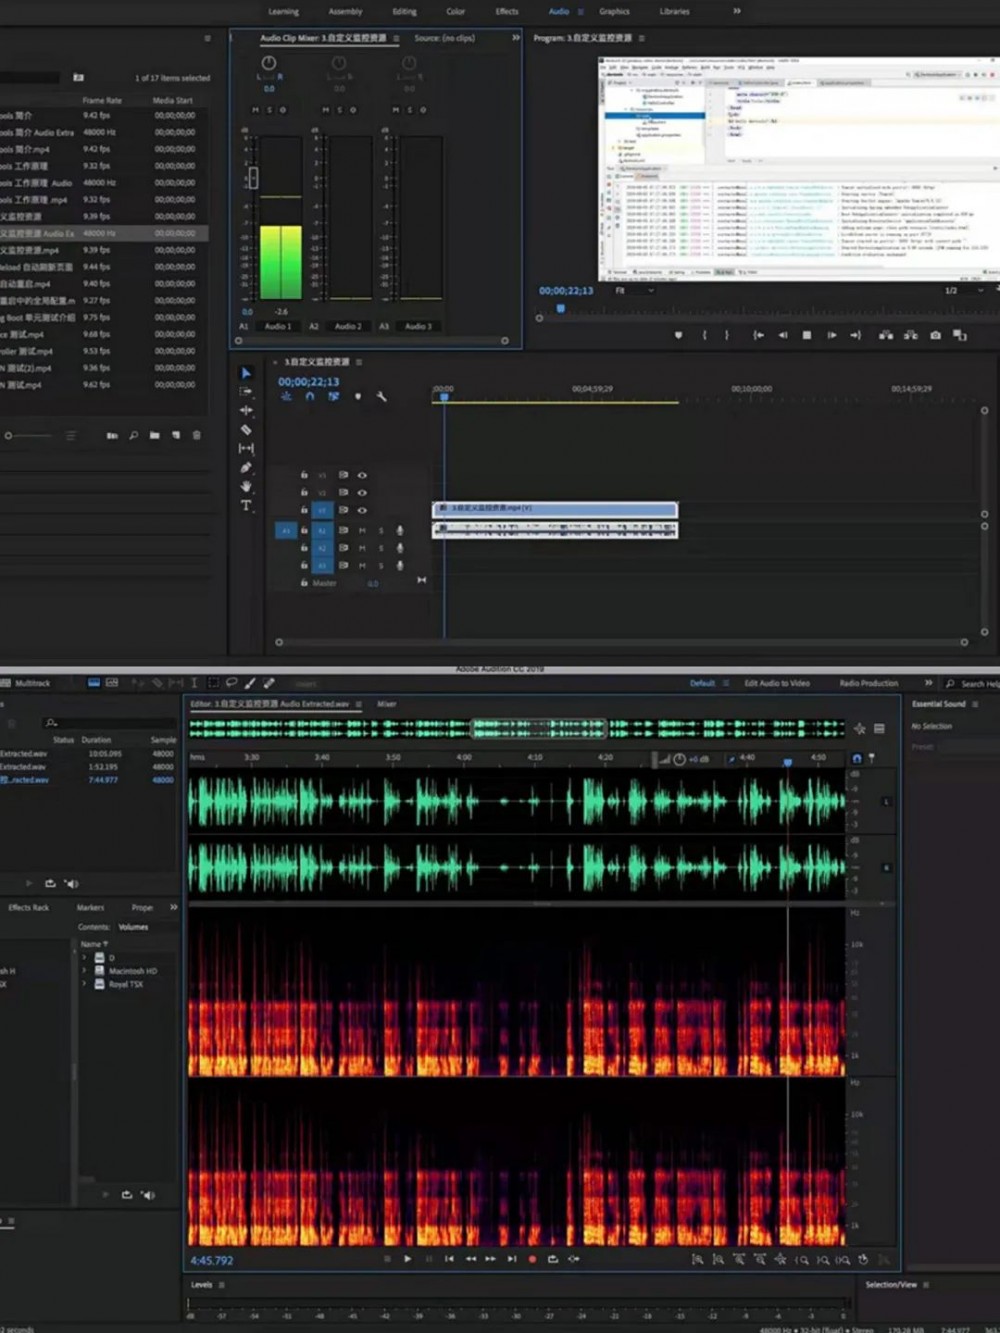The image size is (1000, 1333).
Task: Select video clip on V1 in timeline
Action: 555,509
